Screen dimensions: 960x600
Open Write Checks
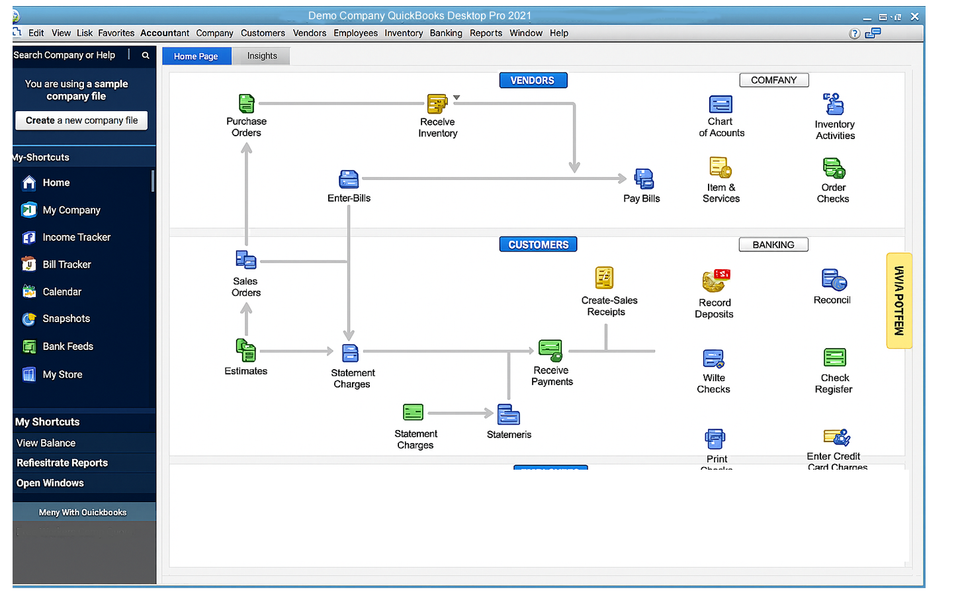[713, 357]
